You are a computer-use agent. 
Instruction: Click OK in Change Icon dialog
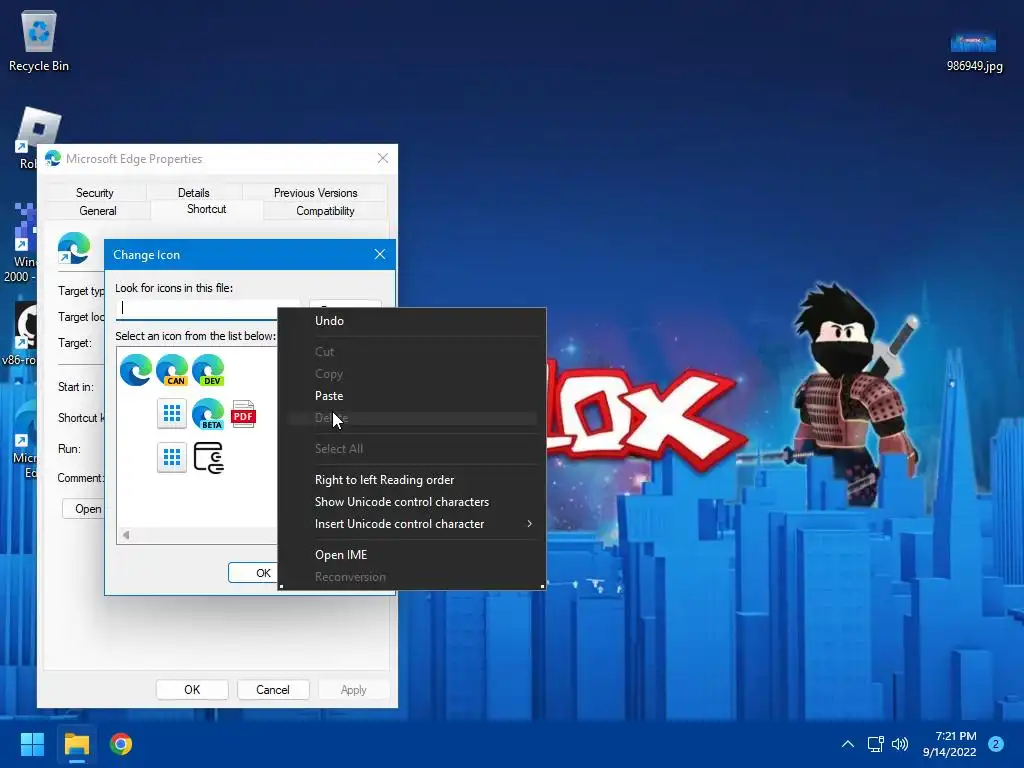point(253,573)
